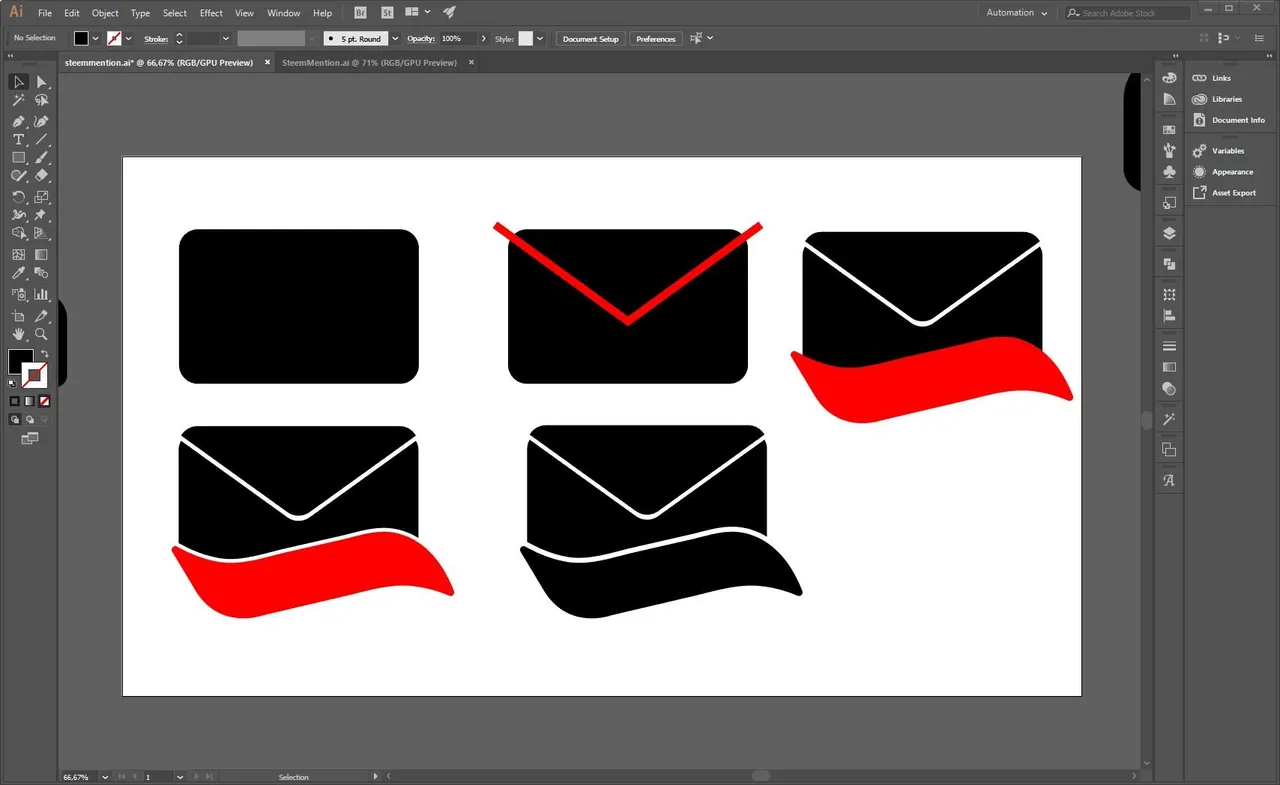Open the Window menu

click(x=284, y=13)
